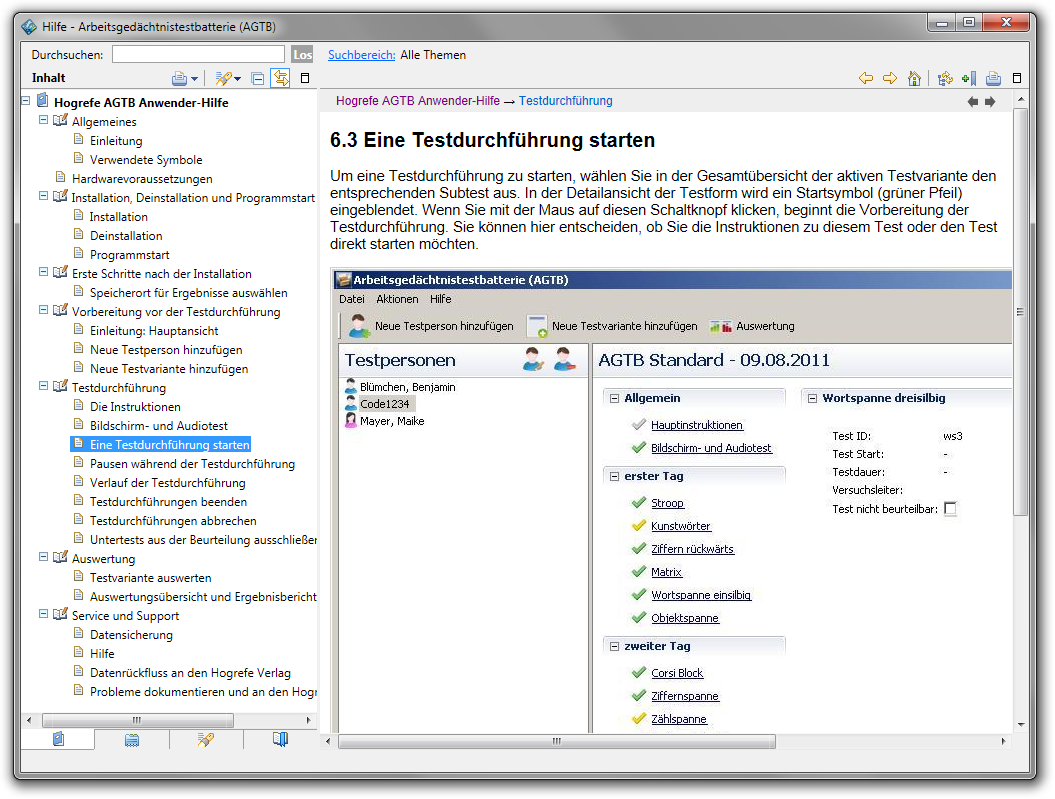Open the Verwendete Symbole topic

click(x=146, y=160)
